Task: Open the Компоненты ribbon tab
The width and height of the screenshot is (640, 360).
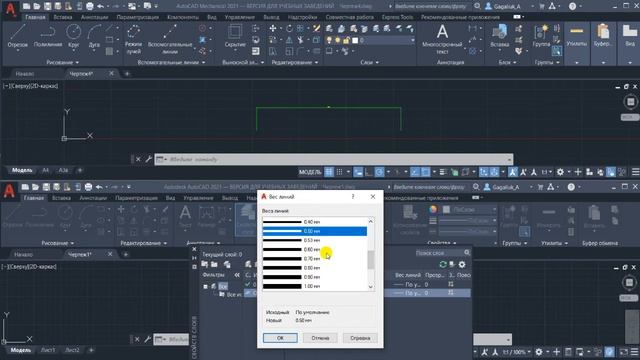Action: pyautogui.click(x=183, y=17)
